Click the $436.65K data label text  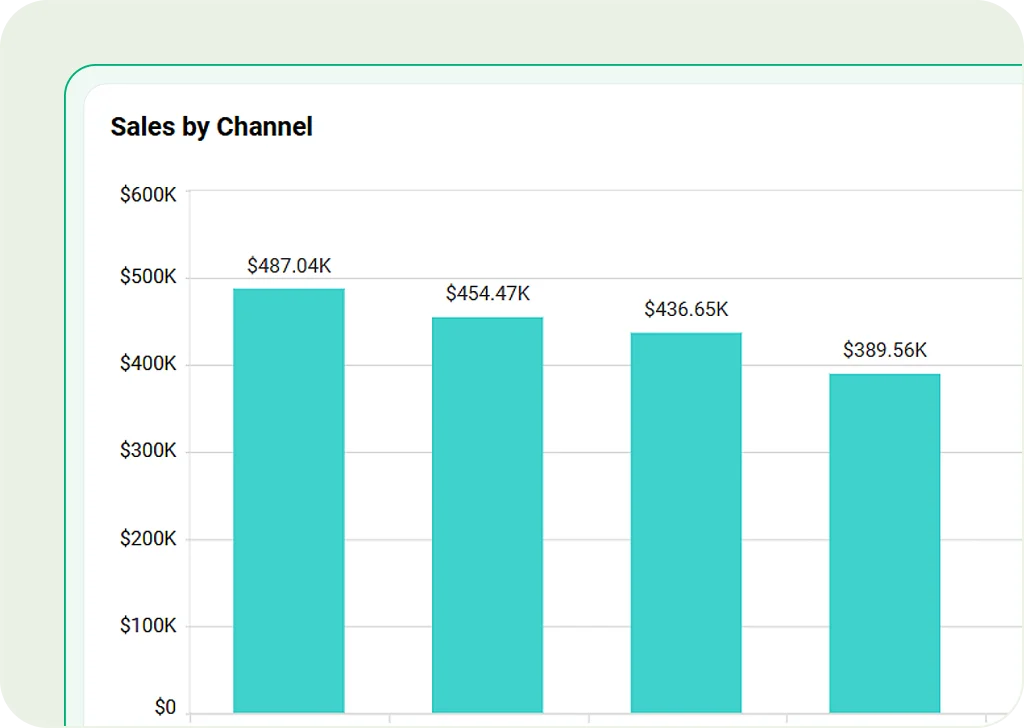point(686,309)
